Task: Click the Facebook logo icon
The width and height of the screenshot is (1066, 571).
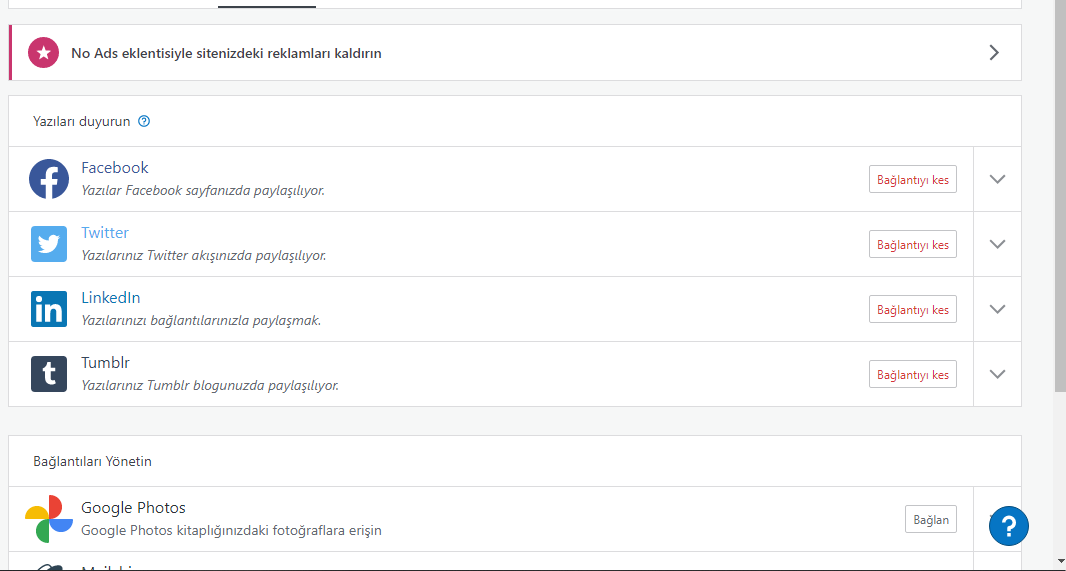Action: (49, 179)
